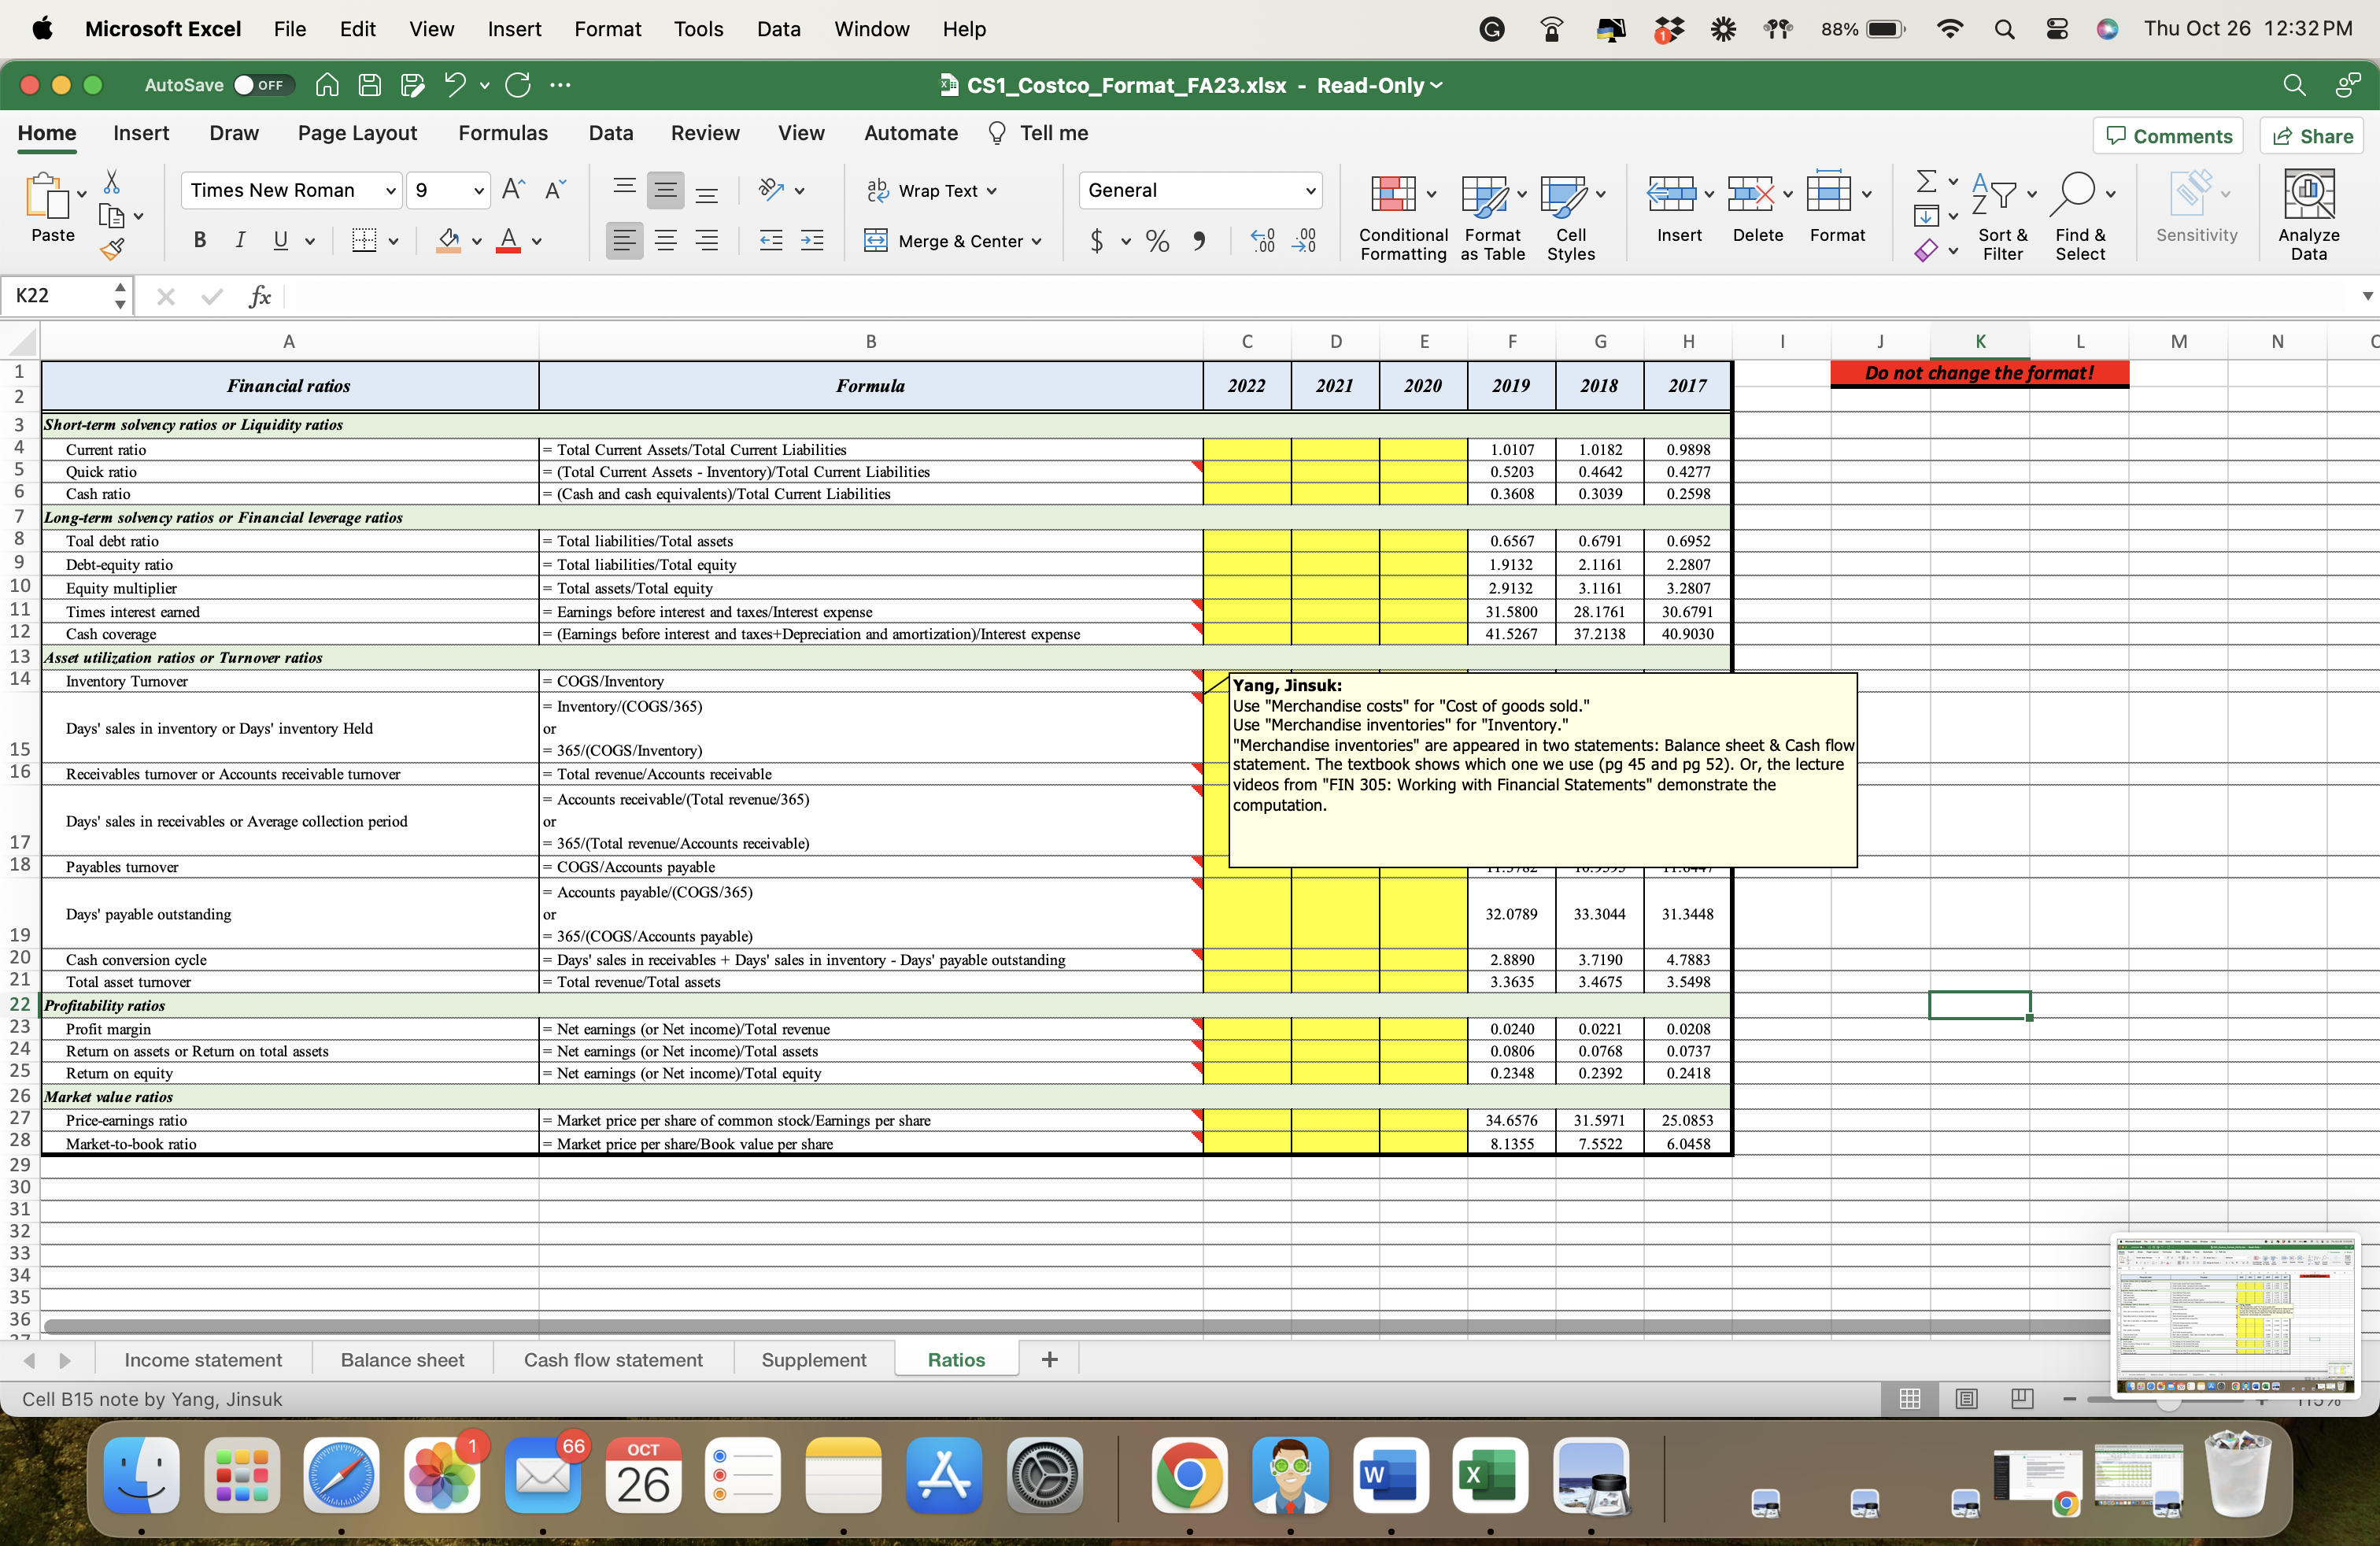This screenshot has width=2380, height=1546.
Task: Toggle Align Right alignment
Action: [706, 240]
